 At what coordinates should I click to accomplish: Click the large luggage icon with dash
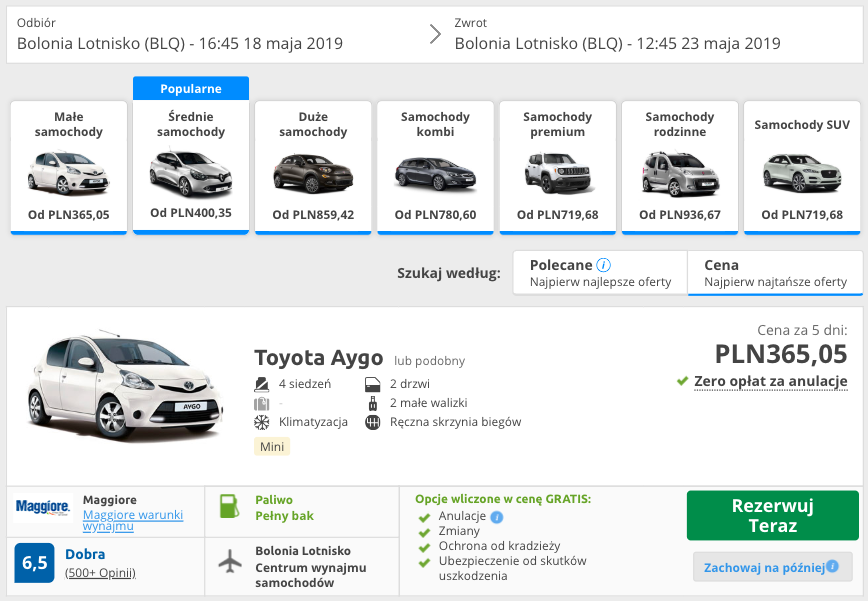point(261,403)
